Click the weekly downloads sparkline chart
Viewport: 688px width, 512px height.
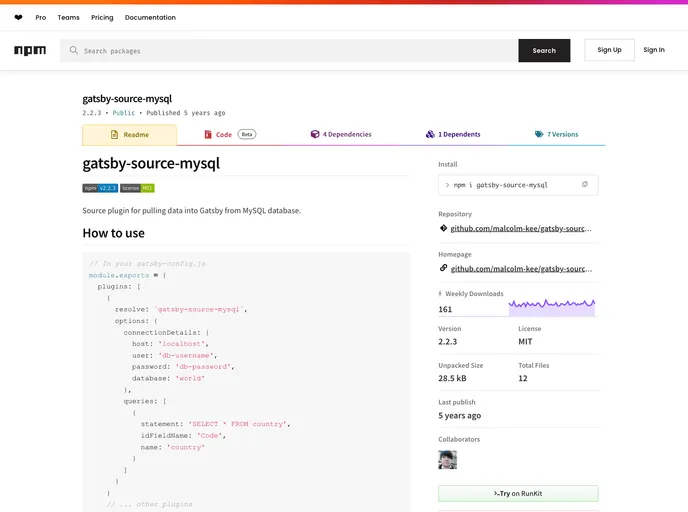click(552, 307)
